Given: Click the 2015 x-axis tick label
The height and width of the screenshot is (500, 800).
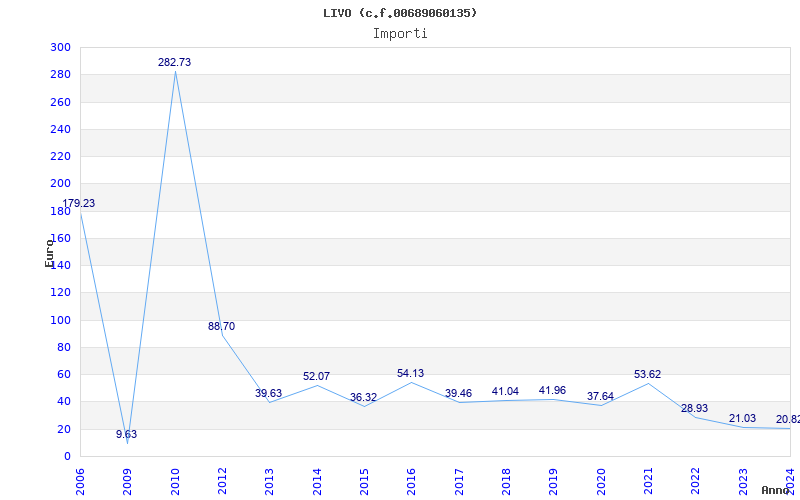Looking at the screenshot, I should pyautogui.click(x=364, y=482).
